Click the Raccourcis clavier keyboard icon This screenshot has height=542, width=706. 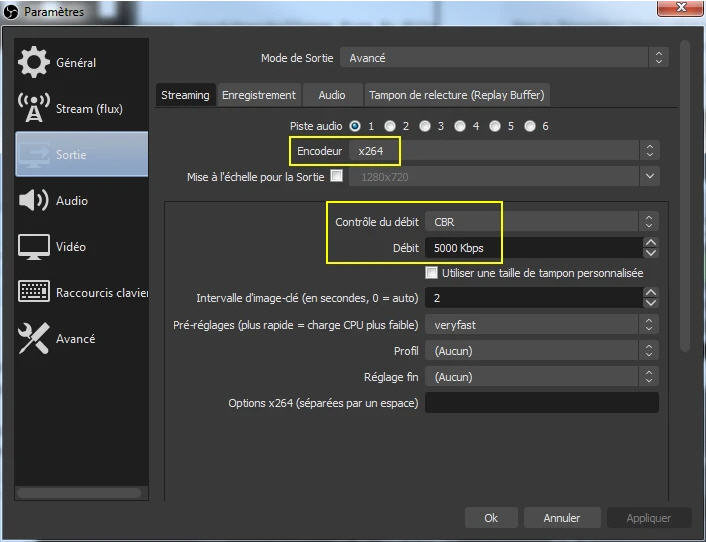click(34, 291)
